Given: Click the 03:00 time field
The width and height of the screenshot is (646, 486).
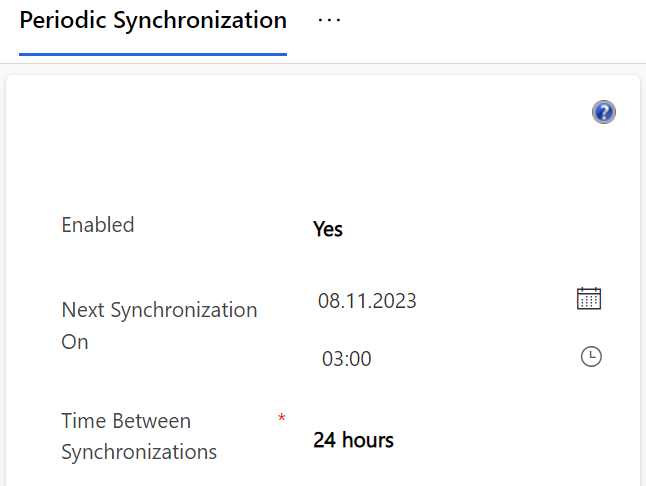Looking at the screenshot, I should (x=346, y=359).
